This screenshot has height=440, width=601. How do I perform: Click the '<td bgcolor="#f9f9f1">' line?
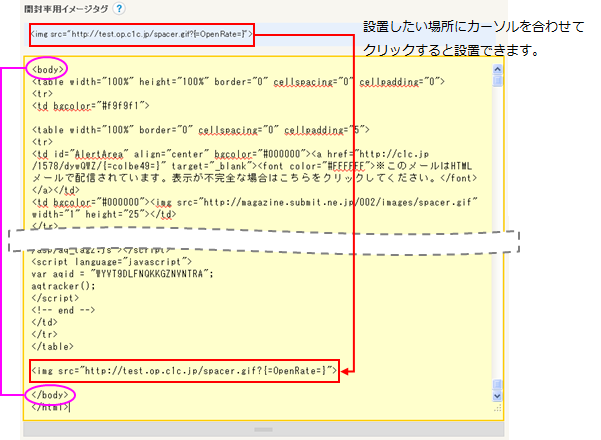pyautogui.click(x=90, y=106)
